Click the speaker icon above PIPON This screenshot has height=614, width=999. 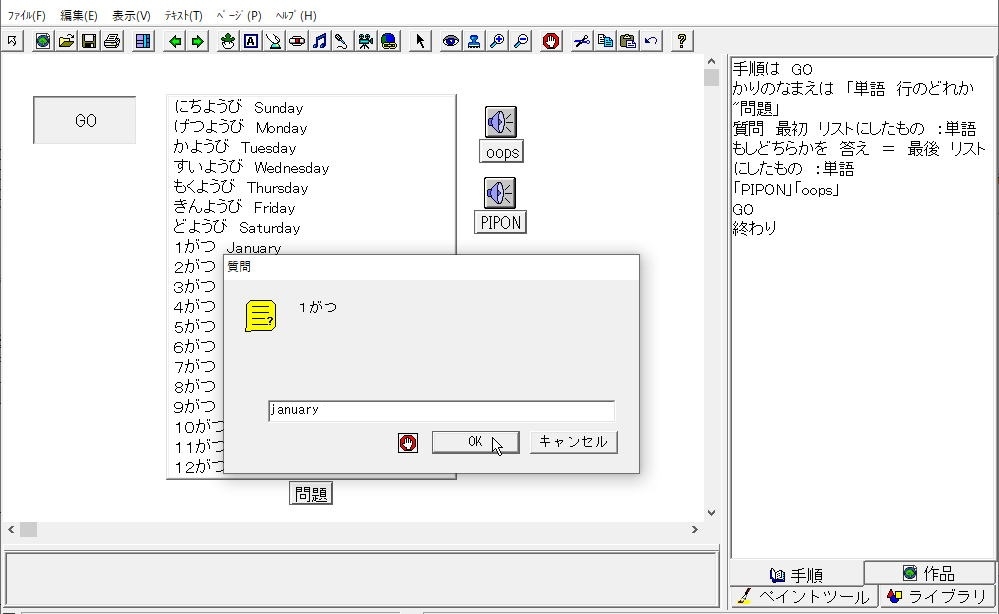[500, 192]
